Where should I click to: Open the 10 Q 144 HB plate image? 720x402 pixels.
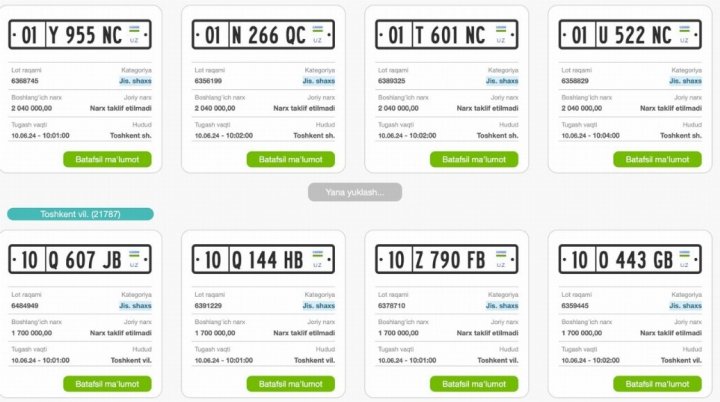263,260
